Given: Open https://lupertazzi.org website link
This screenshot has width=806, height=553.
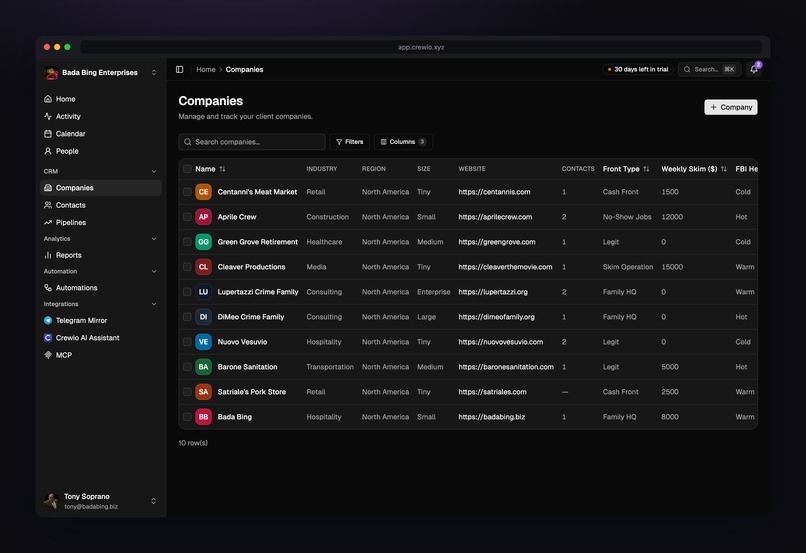Looking at the screenshot, I should point(493,292).
